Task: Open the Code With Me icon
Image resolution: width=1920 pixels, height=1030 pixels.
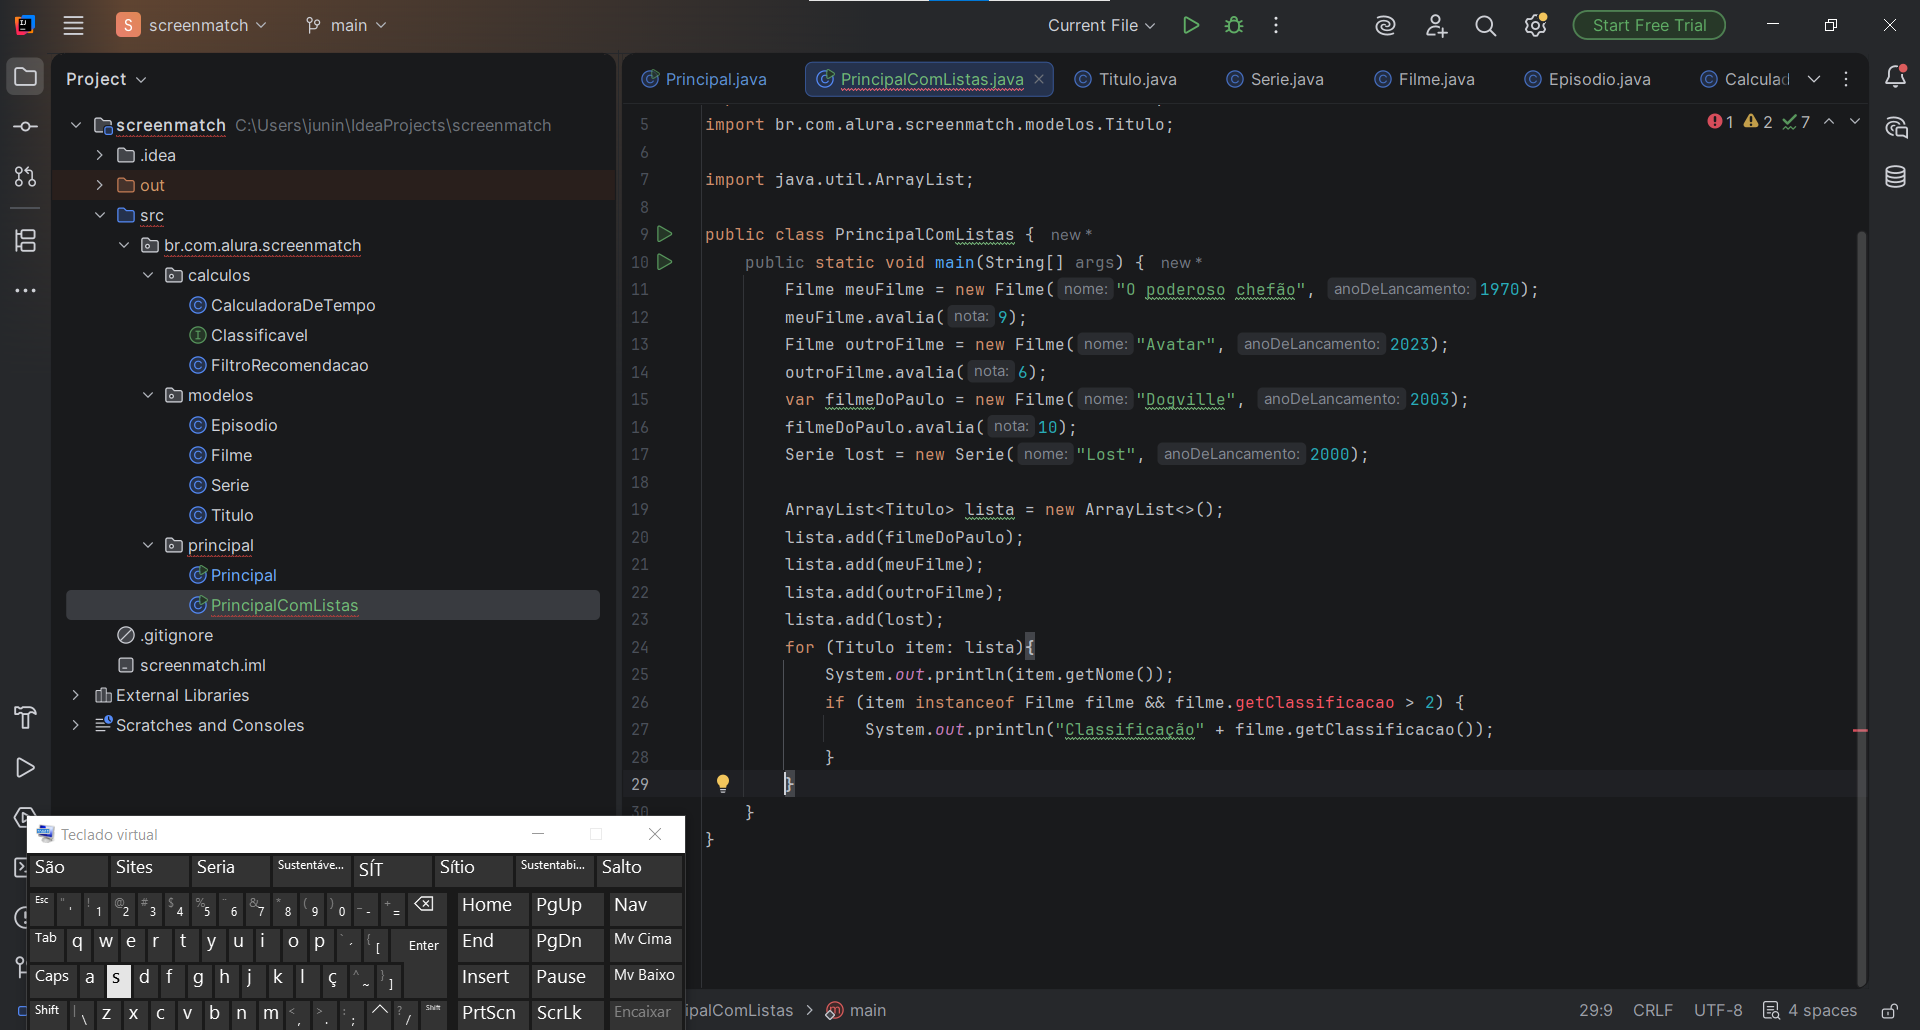Action: coord(1436,26)
